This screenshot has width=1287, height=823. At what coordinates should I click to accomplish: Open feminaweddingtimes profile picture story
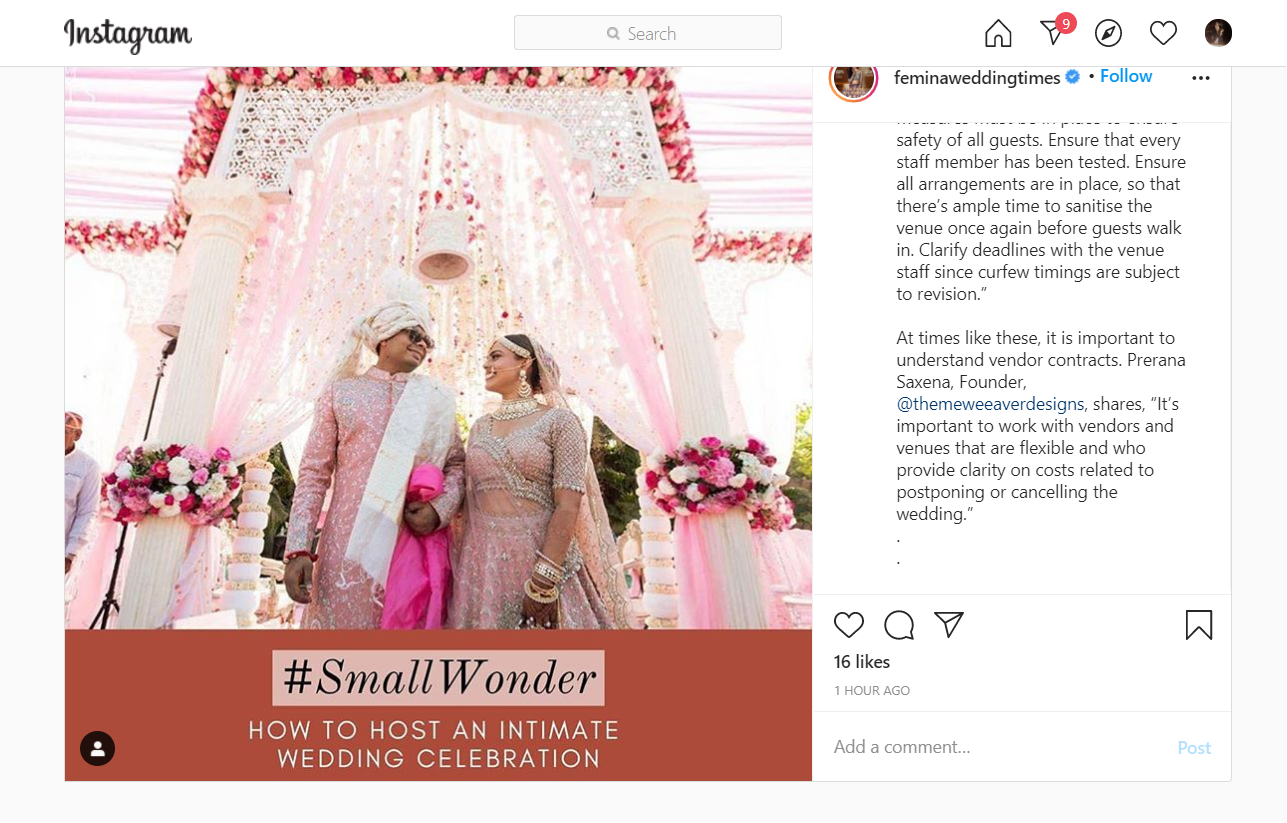pyautogui.click(x=853, y=78)
